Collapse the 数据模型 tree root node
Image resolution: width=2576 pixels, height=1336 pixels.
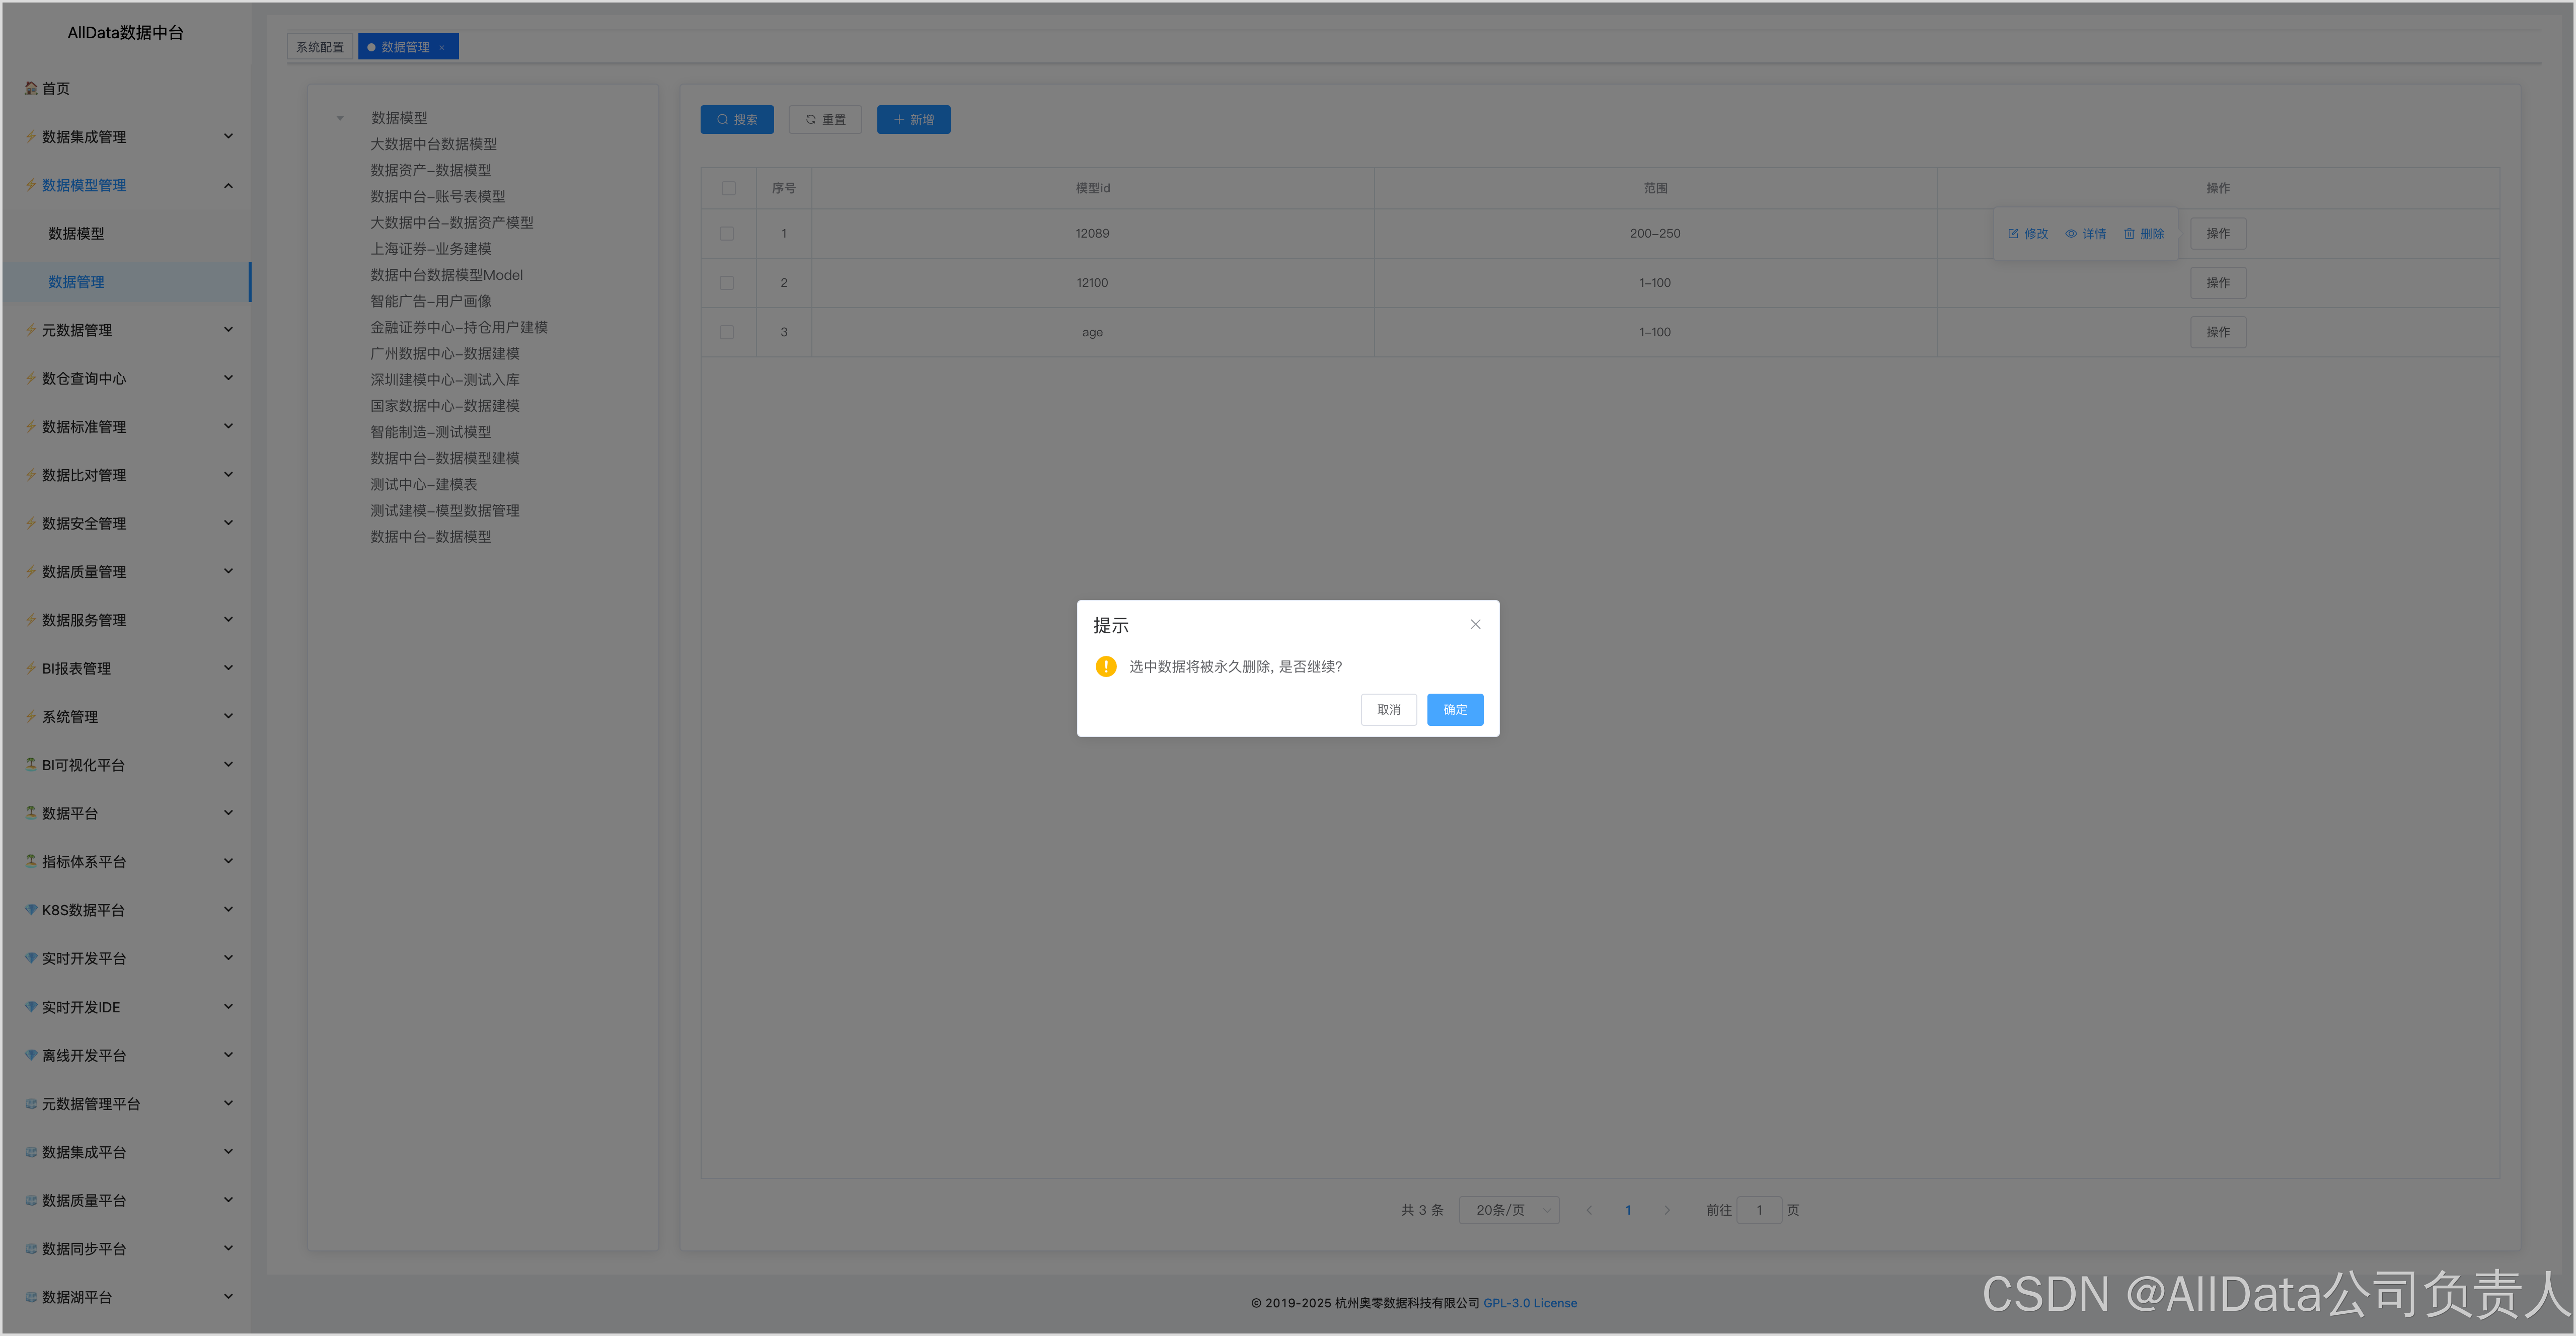coord(340,118)
